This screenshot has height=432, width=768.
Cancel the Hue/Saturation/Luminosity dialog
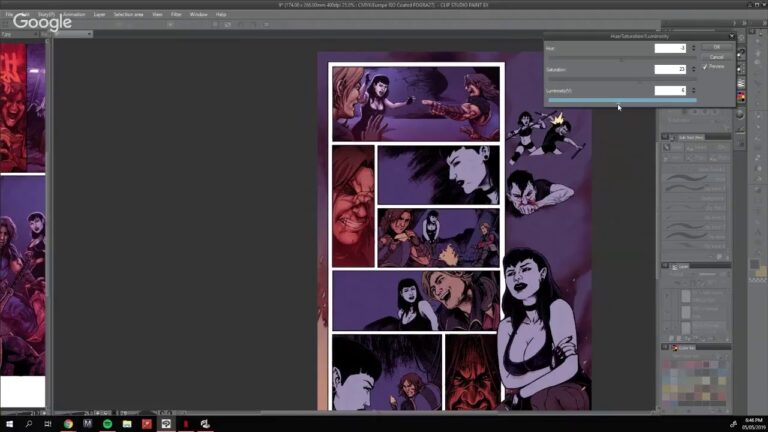point(717,57)
